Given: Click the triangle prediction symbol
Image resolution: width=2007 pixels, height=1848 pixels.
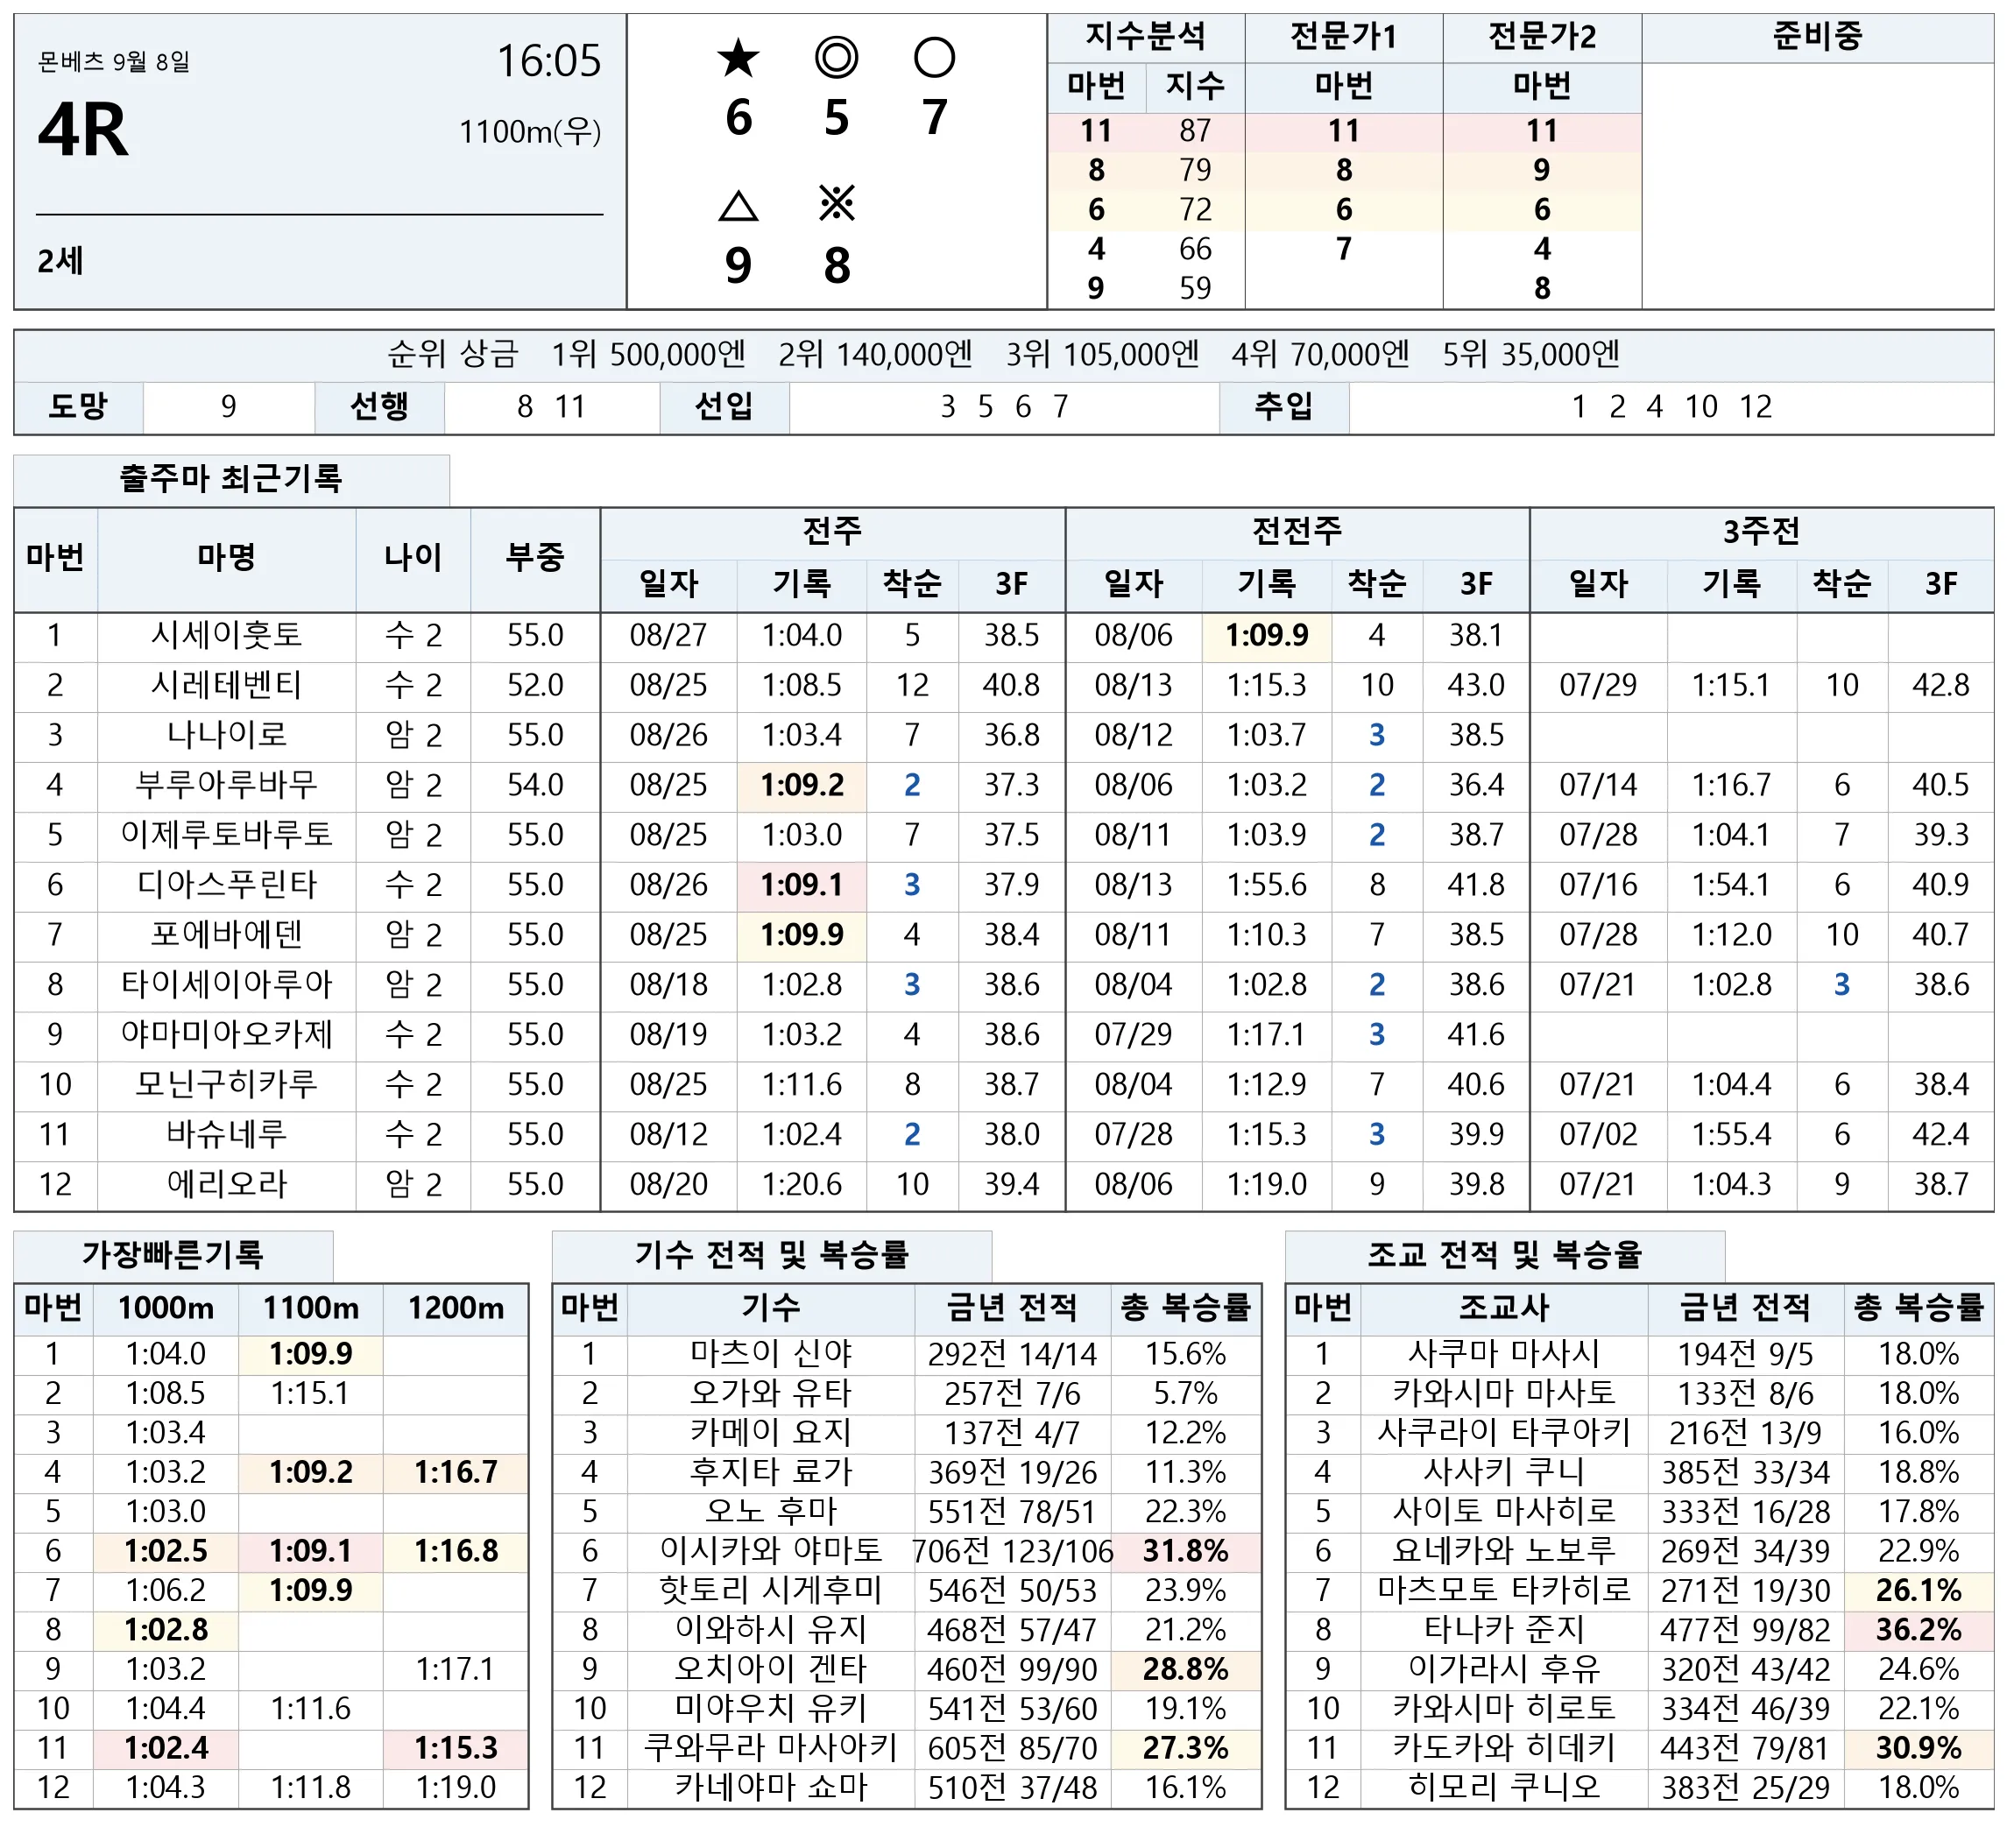Looking at the screenshot, I should coord(738,206).
